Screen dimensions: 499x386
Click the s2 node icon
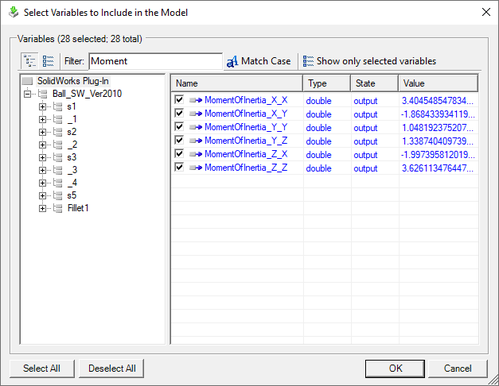pos(58,132)
